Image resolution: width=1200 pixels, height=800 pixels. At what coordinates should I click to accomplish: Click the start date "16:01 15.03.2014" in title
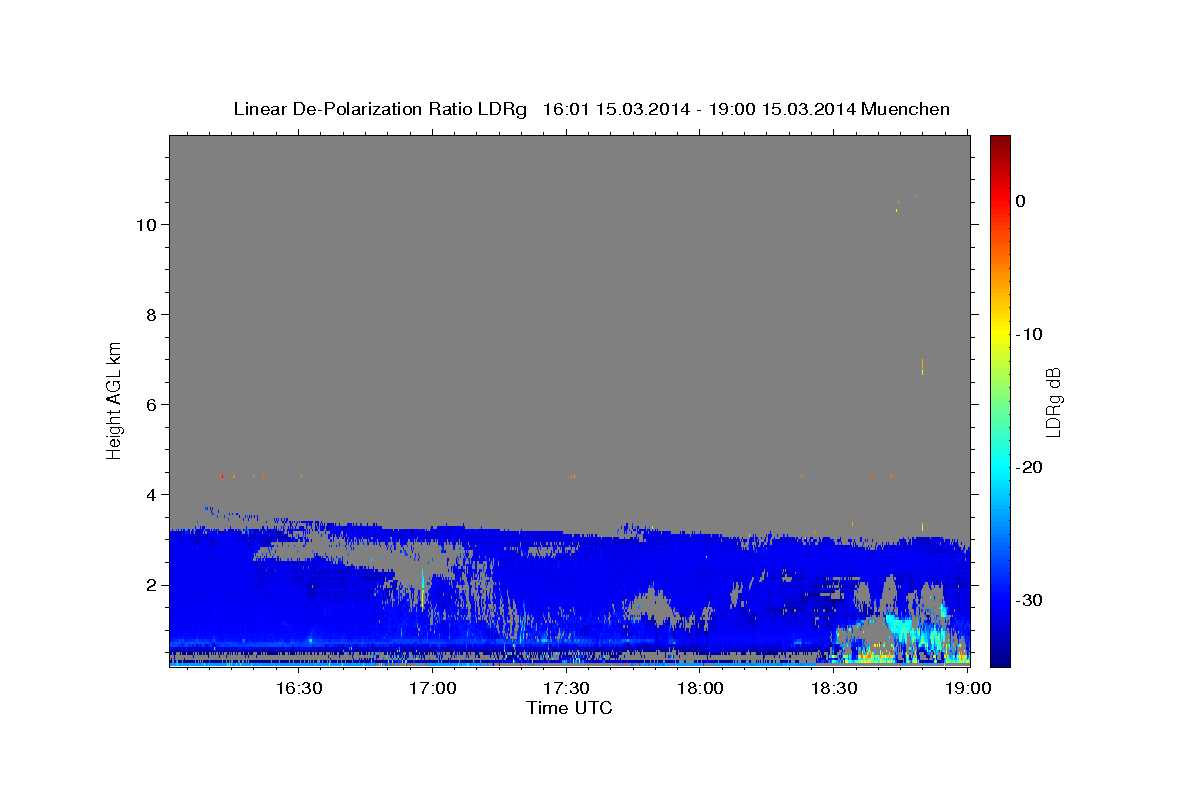tap(616, 109)
